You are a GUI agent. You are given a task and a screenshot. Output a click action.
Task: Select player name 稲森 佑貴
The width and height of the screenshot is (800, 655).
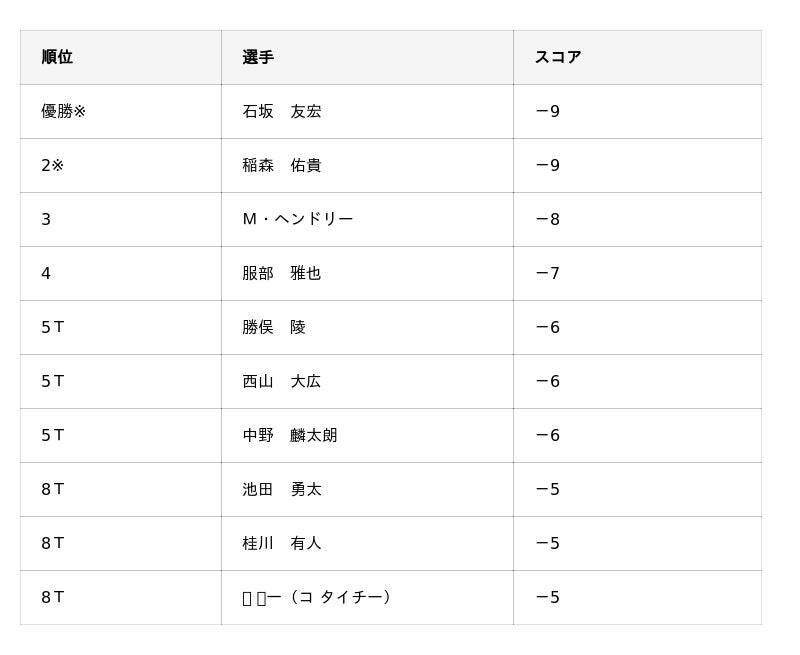[282, 165]
